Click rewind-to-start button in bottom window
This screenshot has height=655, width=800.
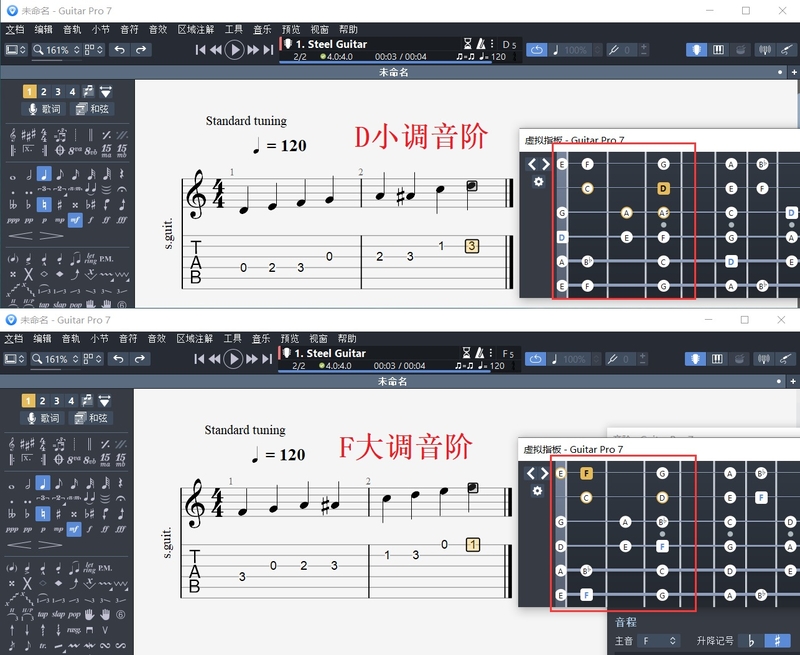point(201,358)
